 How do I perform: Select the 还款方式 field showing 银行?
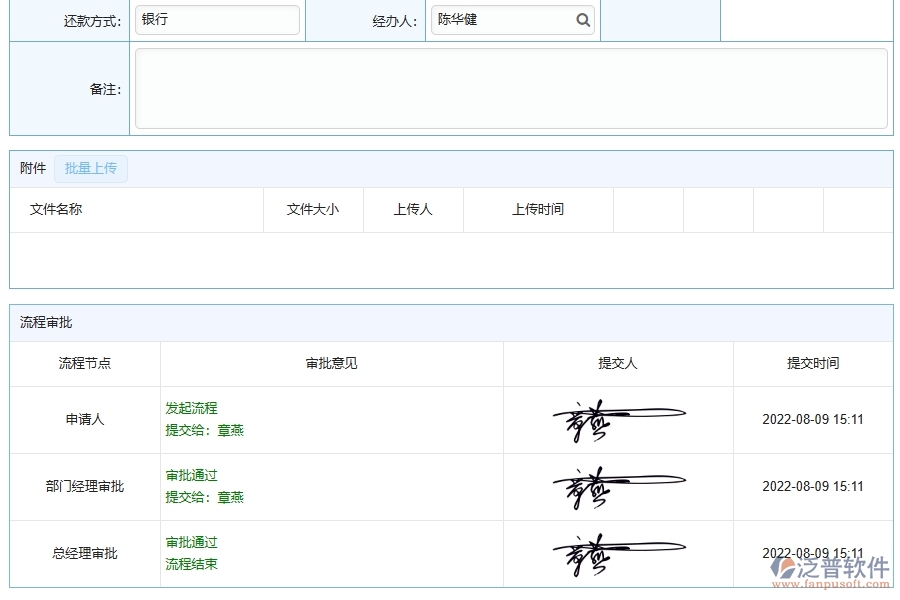(216, 19)
